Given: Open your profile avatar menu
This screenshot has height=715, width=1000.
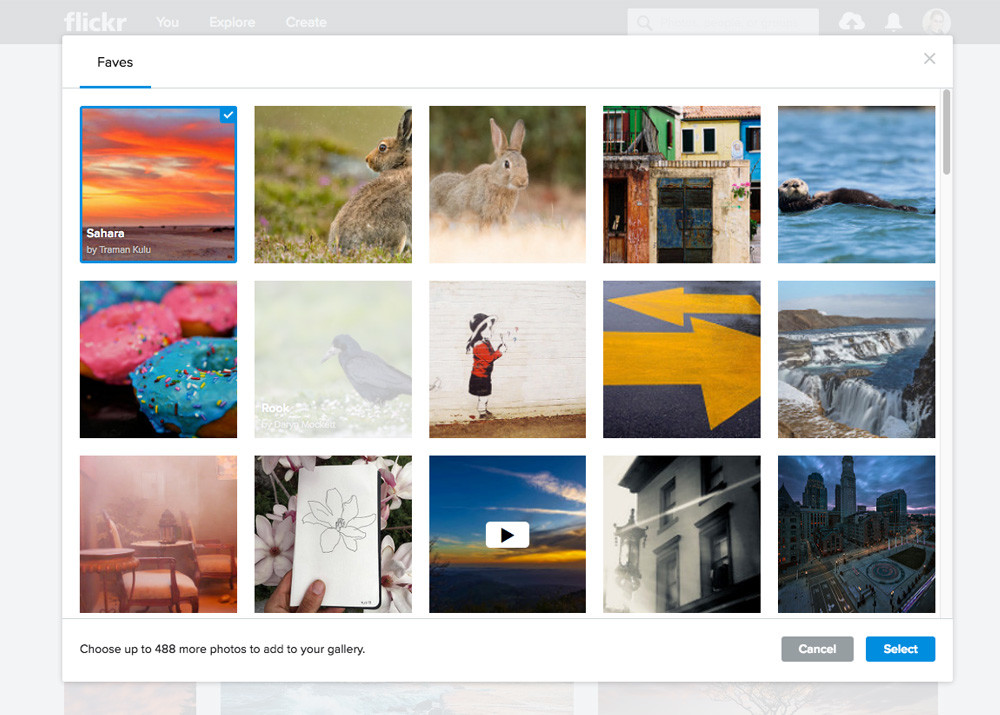Looking at the screenshot, I should click(936, 21).
